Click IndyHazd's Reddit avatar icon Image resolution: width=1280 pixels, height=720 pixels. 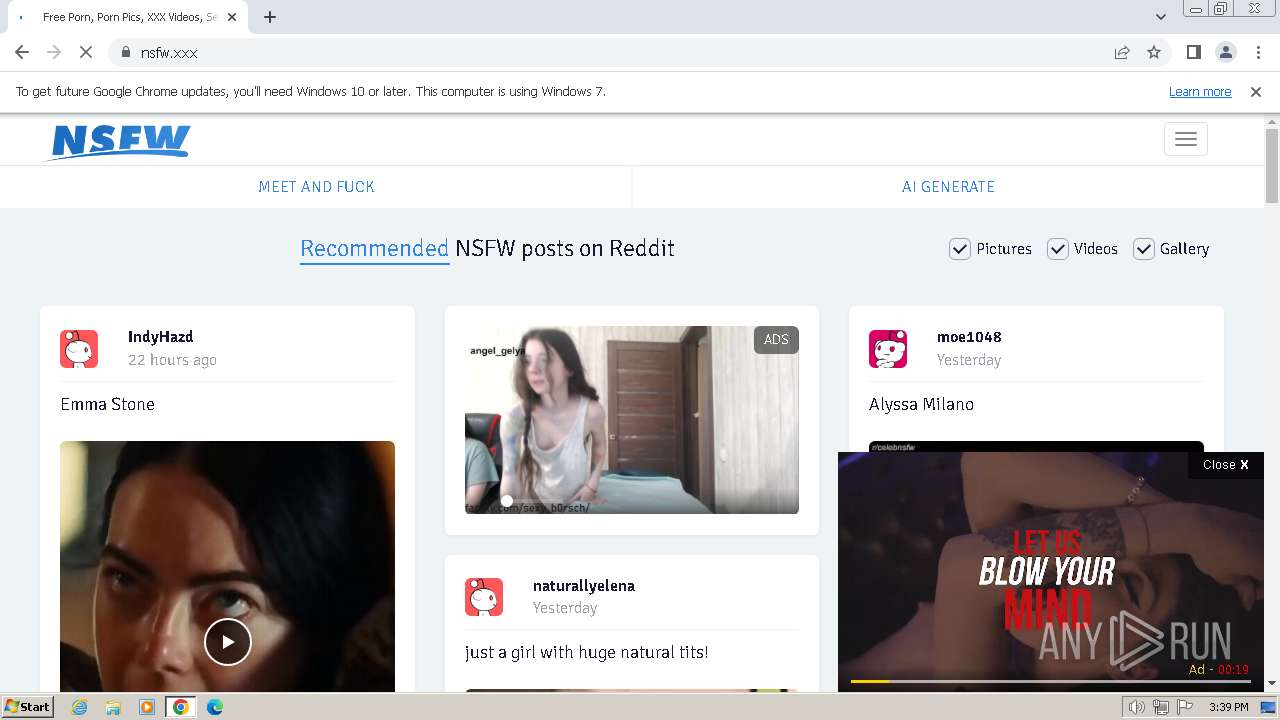pyautogui.click(x=79, y=349)
